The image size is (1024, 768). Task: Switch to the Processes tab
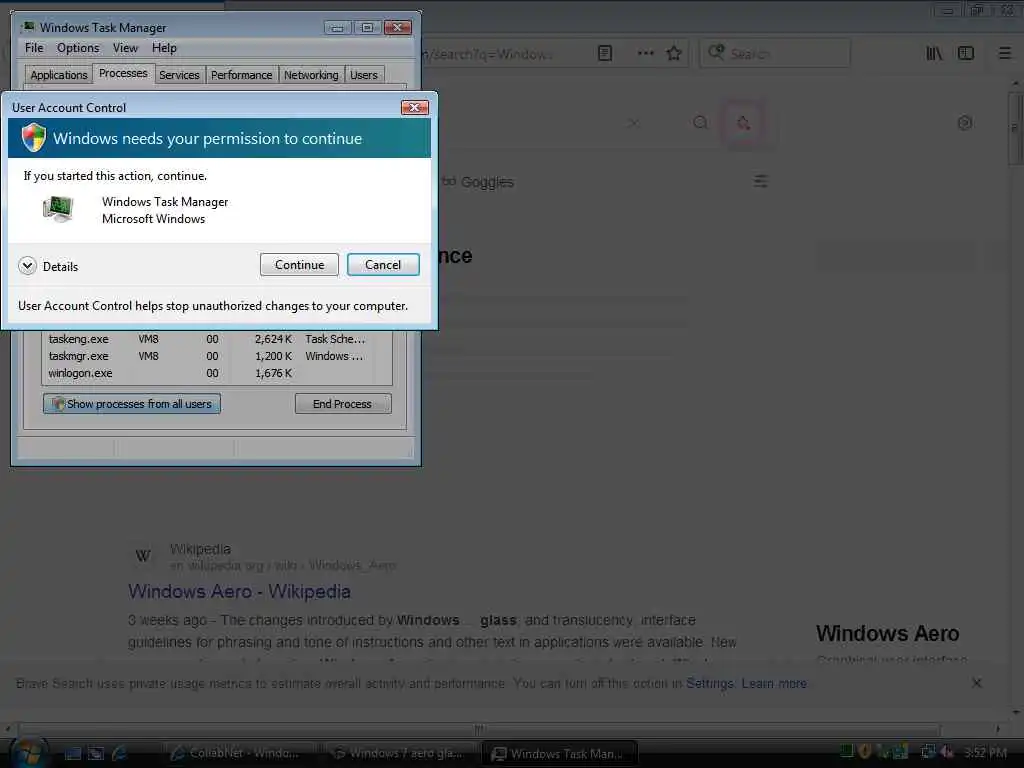(x=123, y=73)
